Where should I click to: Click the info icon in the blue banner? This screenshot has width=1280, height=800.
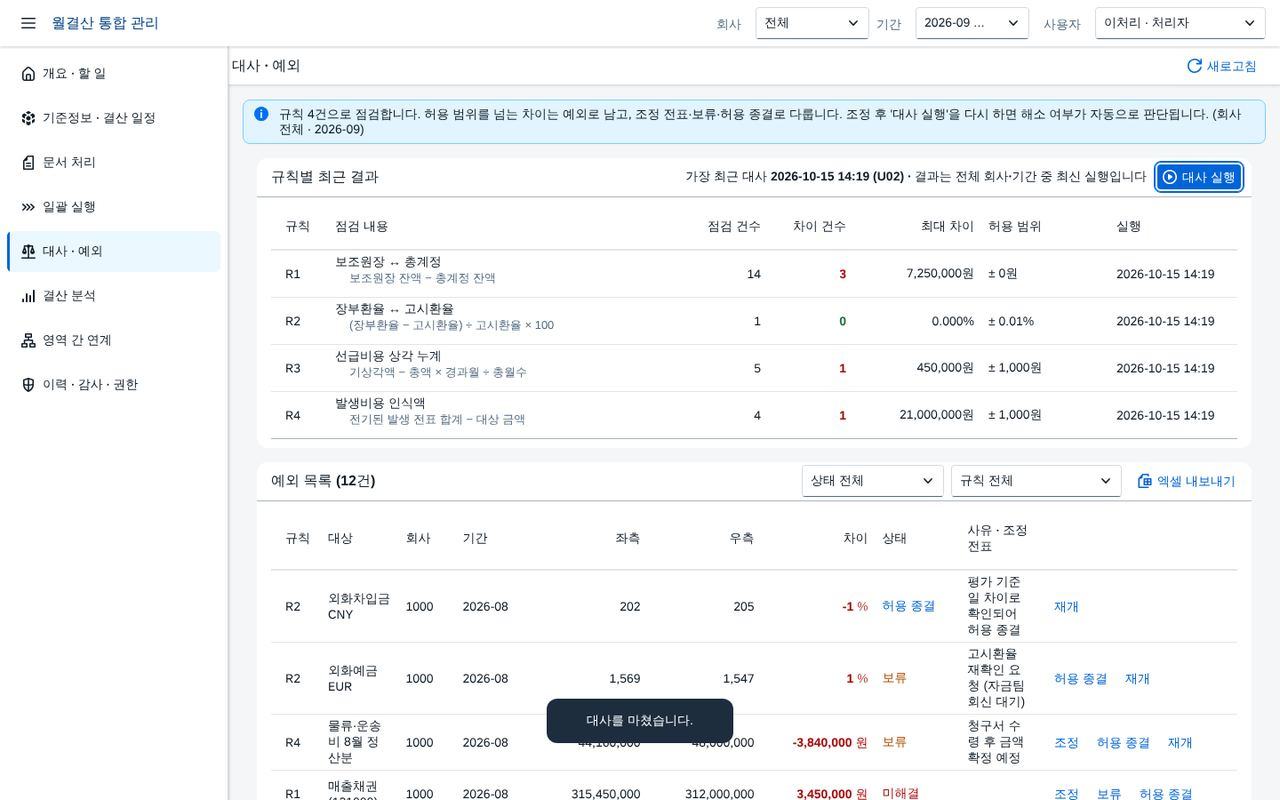click(x=261, y=114)
